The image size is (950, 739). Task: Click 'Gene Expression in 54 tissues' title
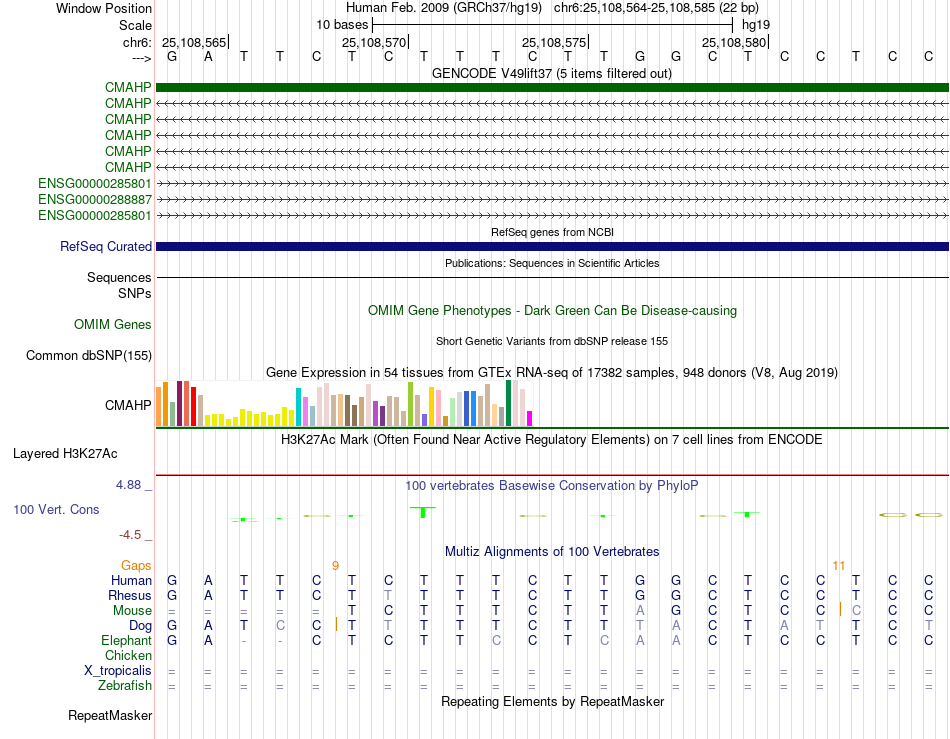coord(552,373)
